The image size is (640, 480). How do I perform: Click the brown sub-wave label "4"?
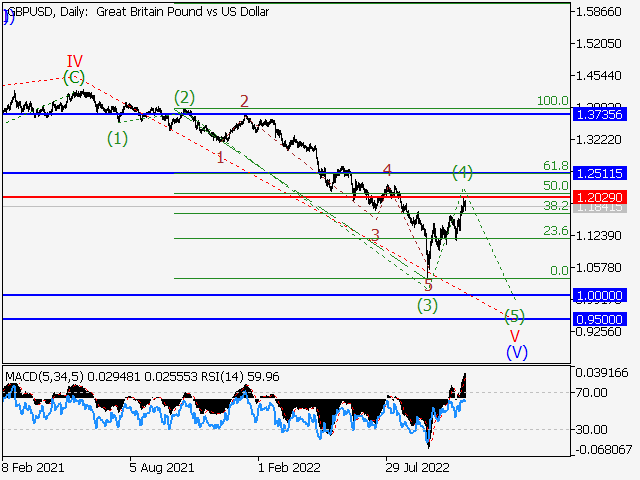(387, 170)
